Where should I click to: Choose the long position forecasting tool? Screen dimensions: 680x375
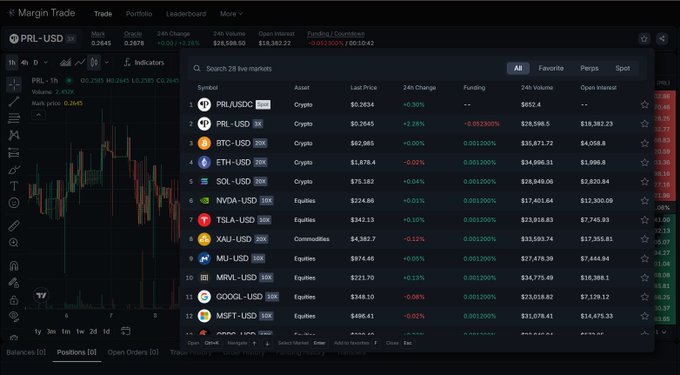(14, 153)
